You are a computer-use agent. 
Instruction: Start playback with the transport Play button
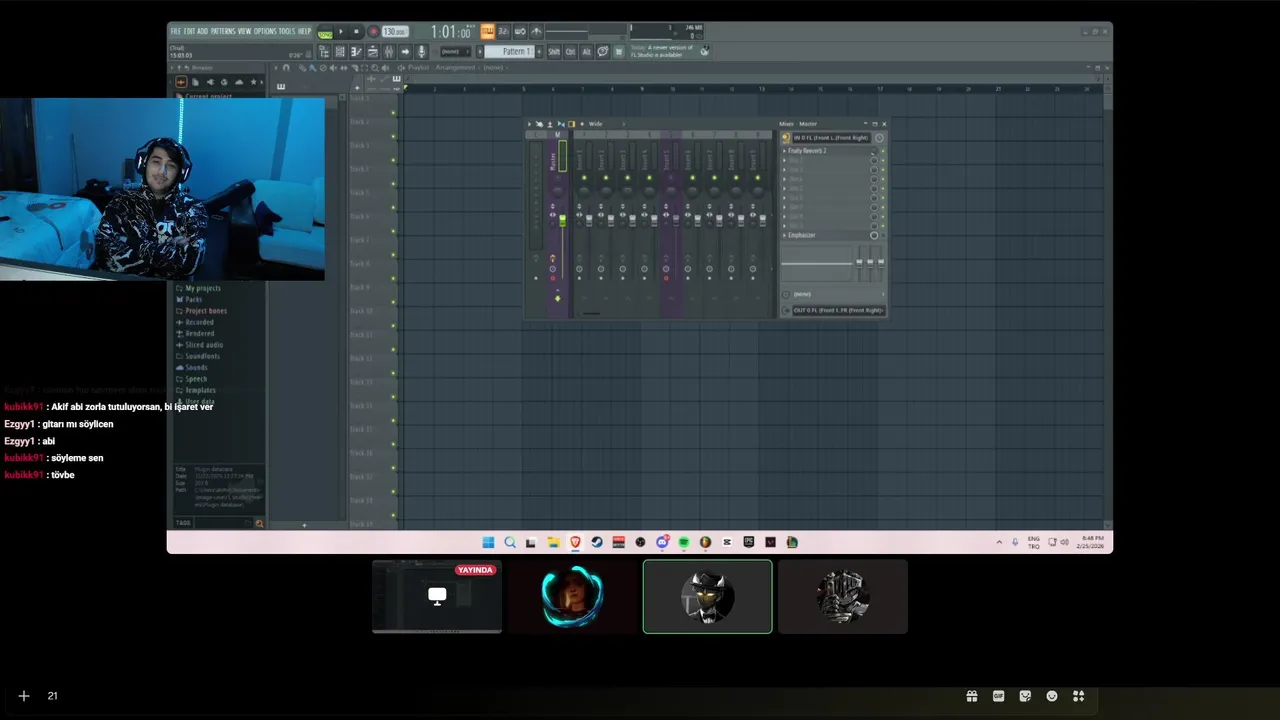point(341,31)
